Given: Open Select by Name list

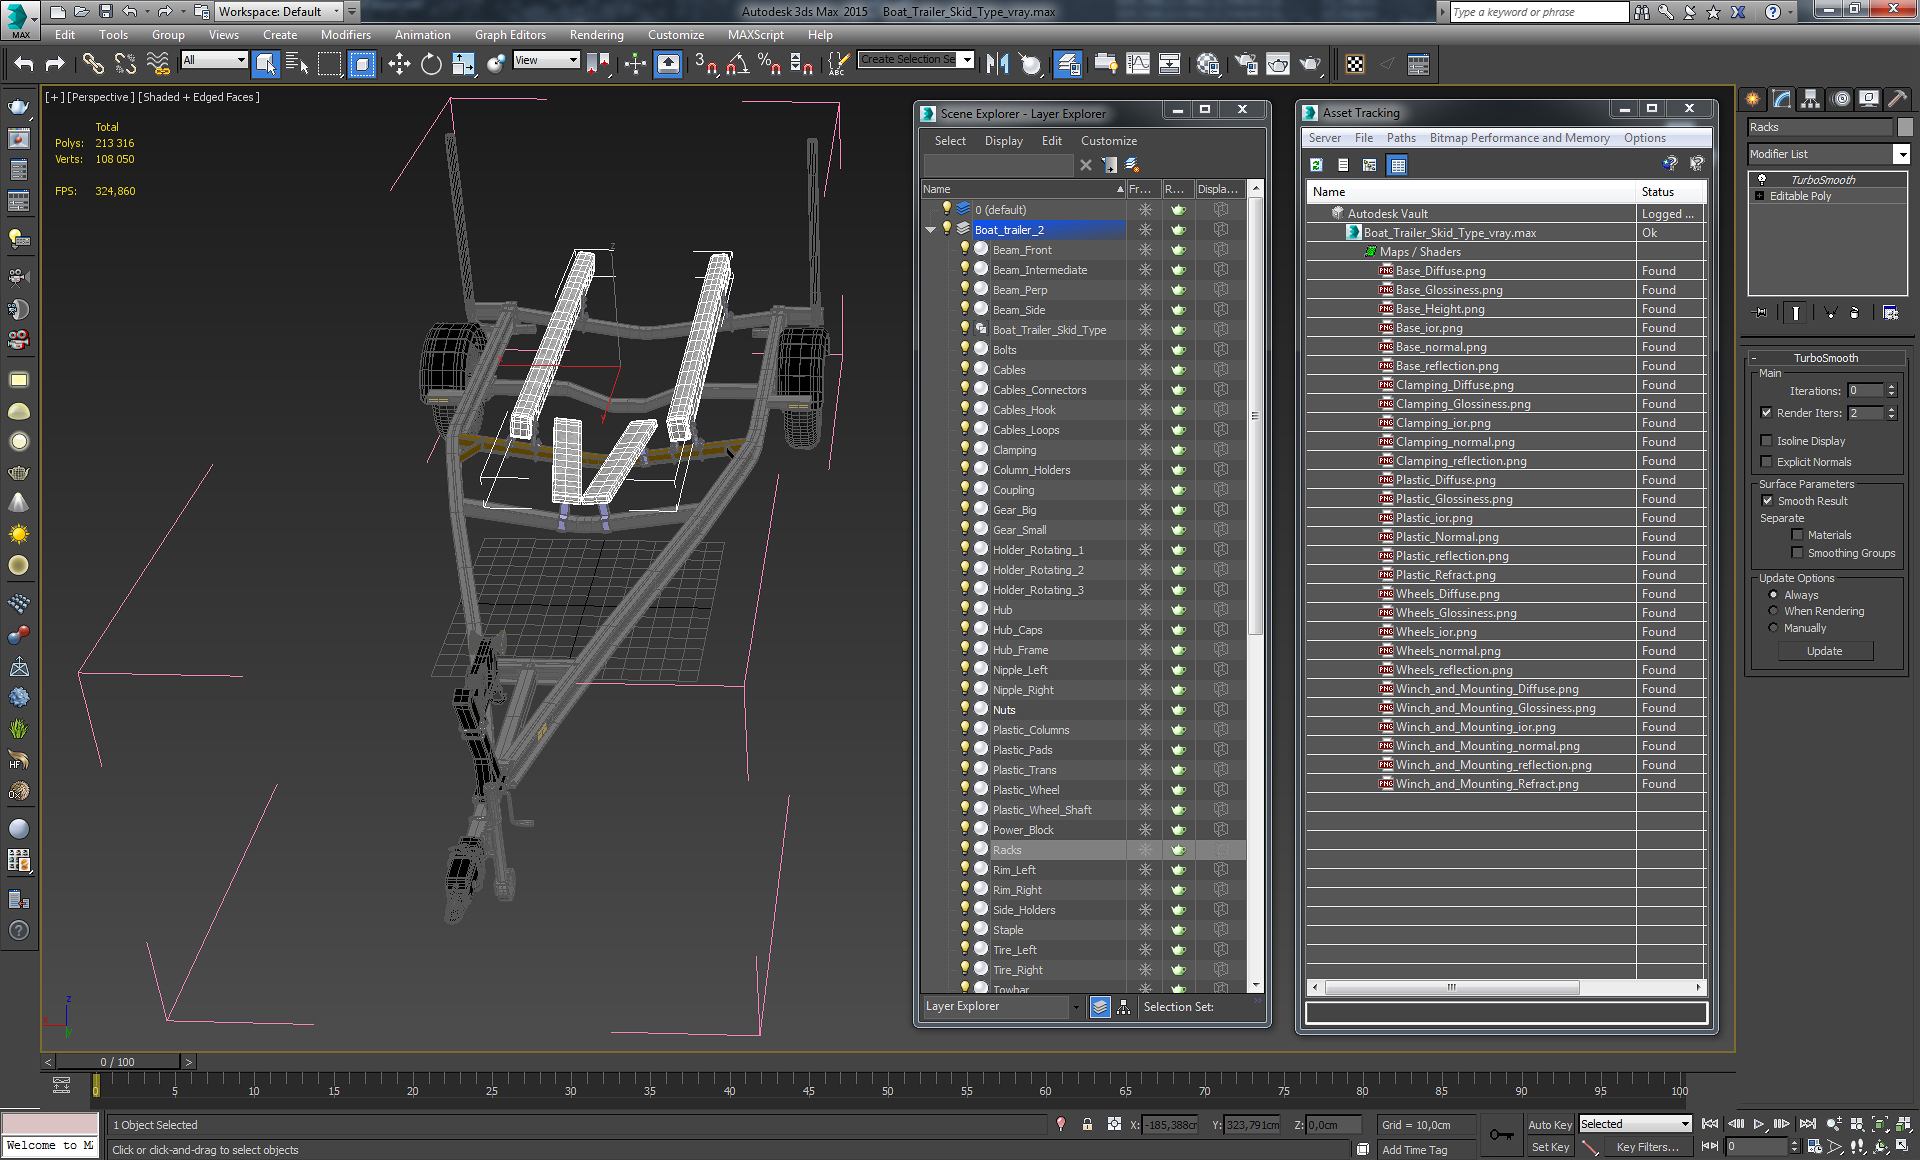Looking at the screenshot, I should pyautogui.click(x=297, y=64).
